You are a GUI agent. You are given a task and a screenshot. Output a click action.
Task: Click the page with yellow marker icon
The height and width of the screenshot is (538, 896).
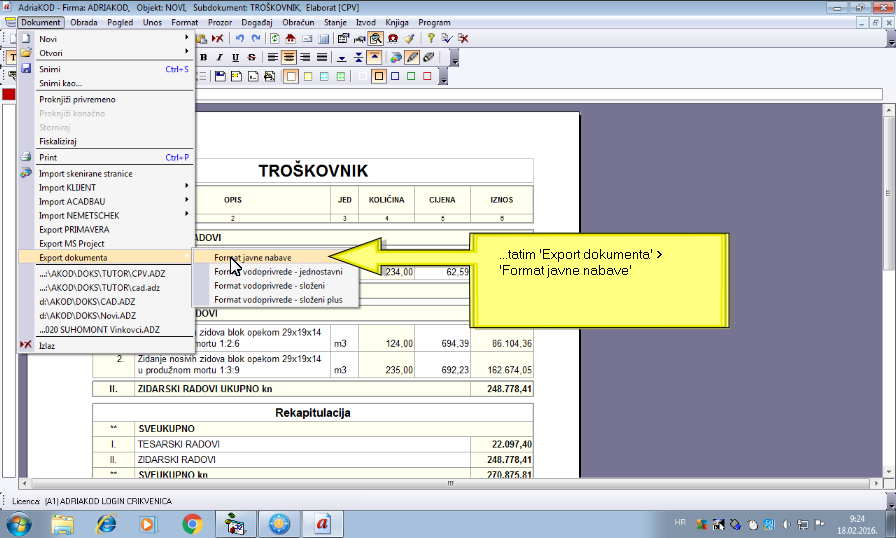point(236,76)
